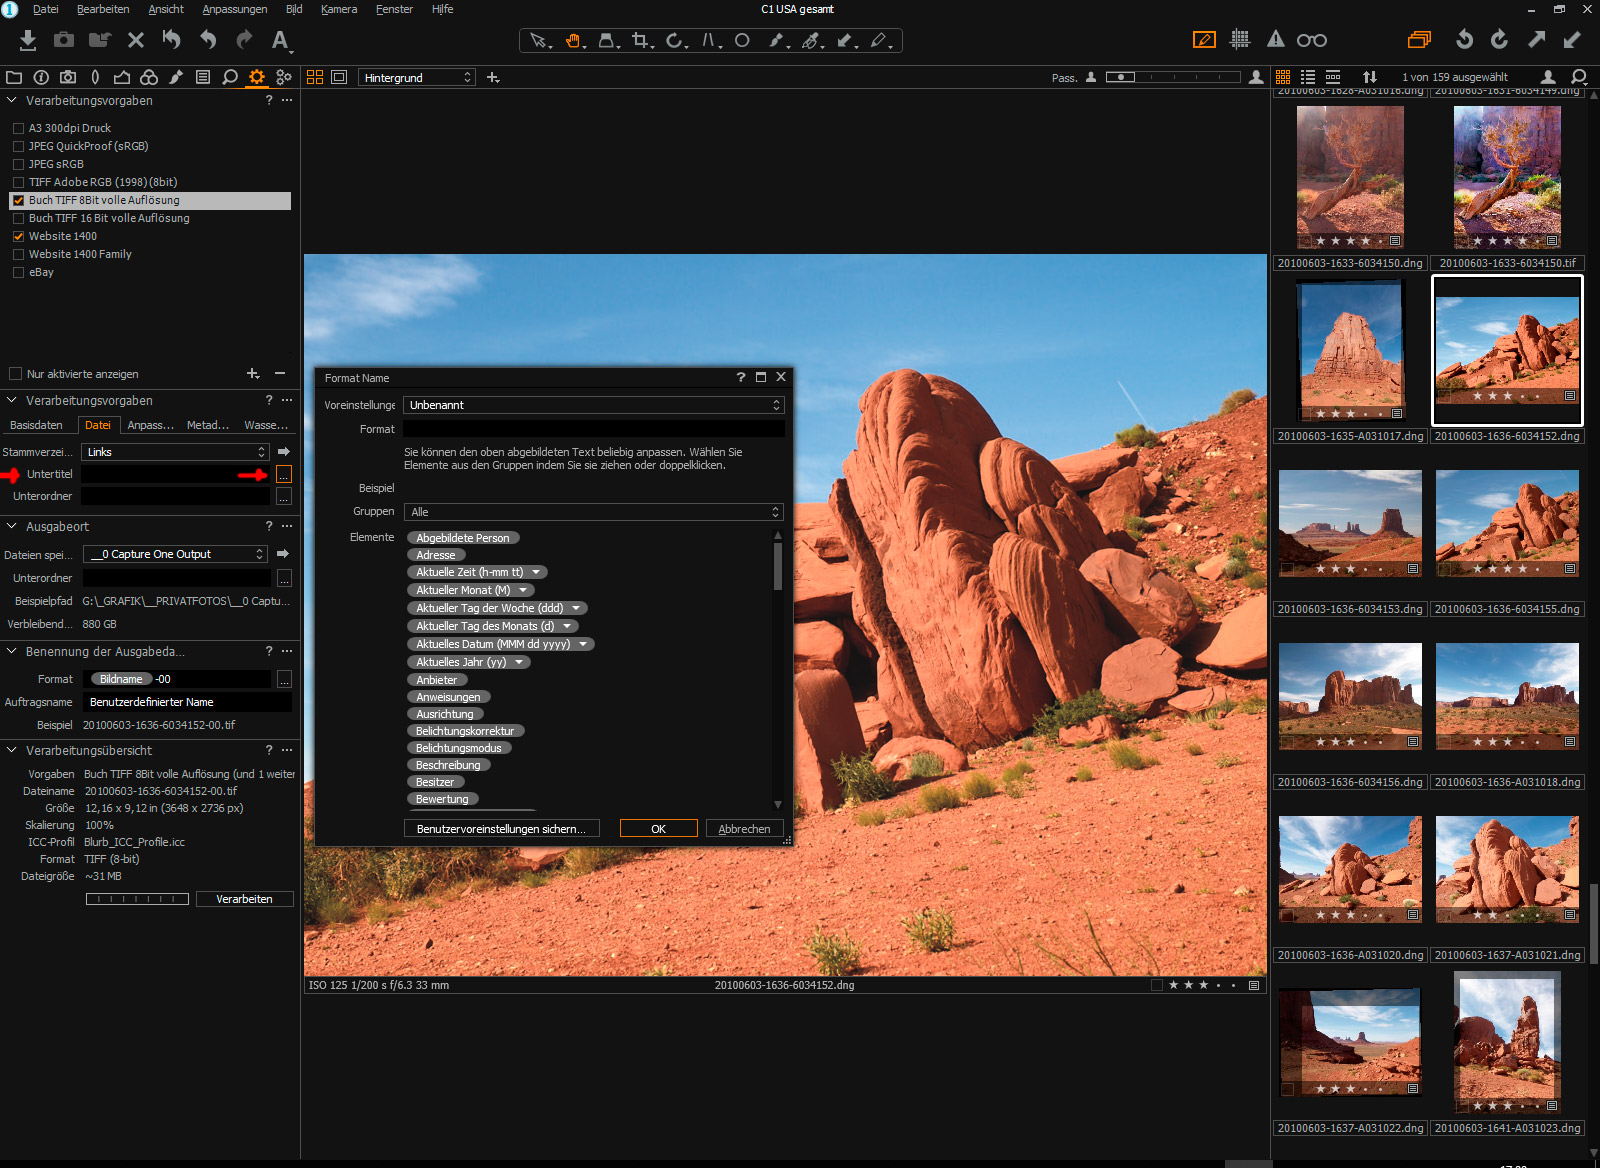The height and width of the screenshot is (1168, 1600).
Task: Click the orange Edit variants stack icon
Action: 1419,40
